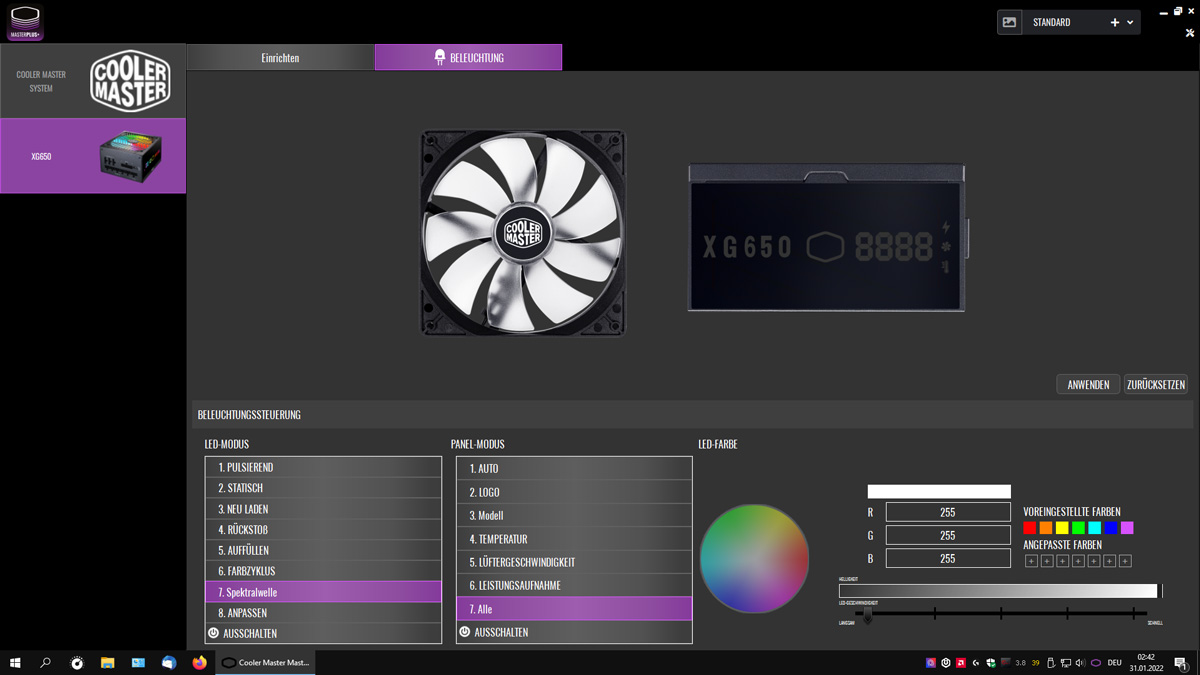Select the Cooler Master System entry
Screen dimensions: 1200x675
(93, 81)
